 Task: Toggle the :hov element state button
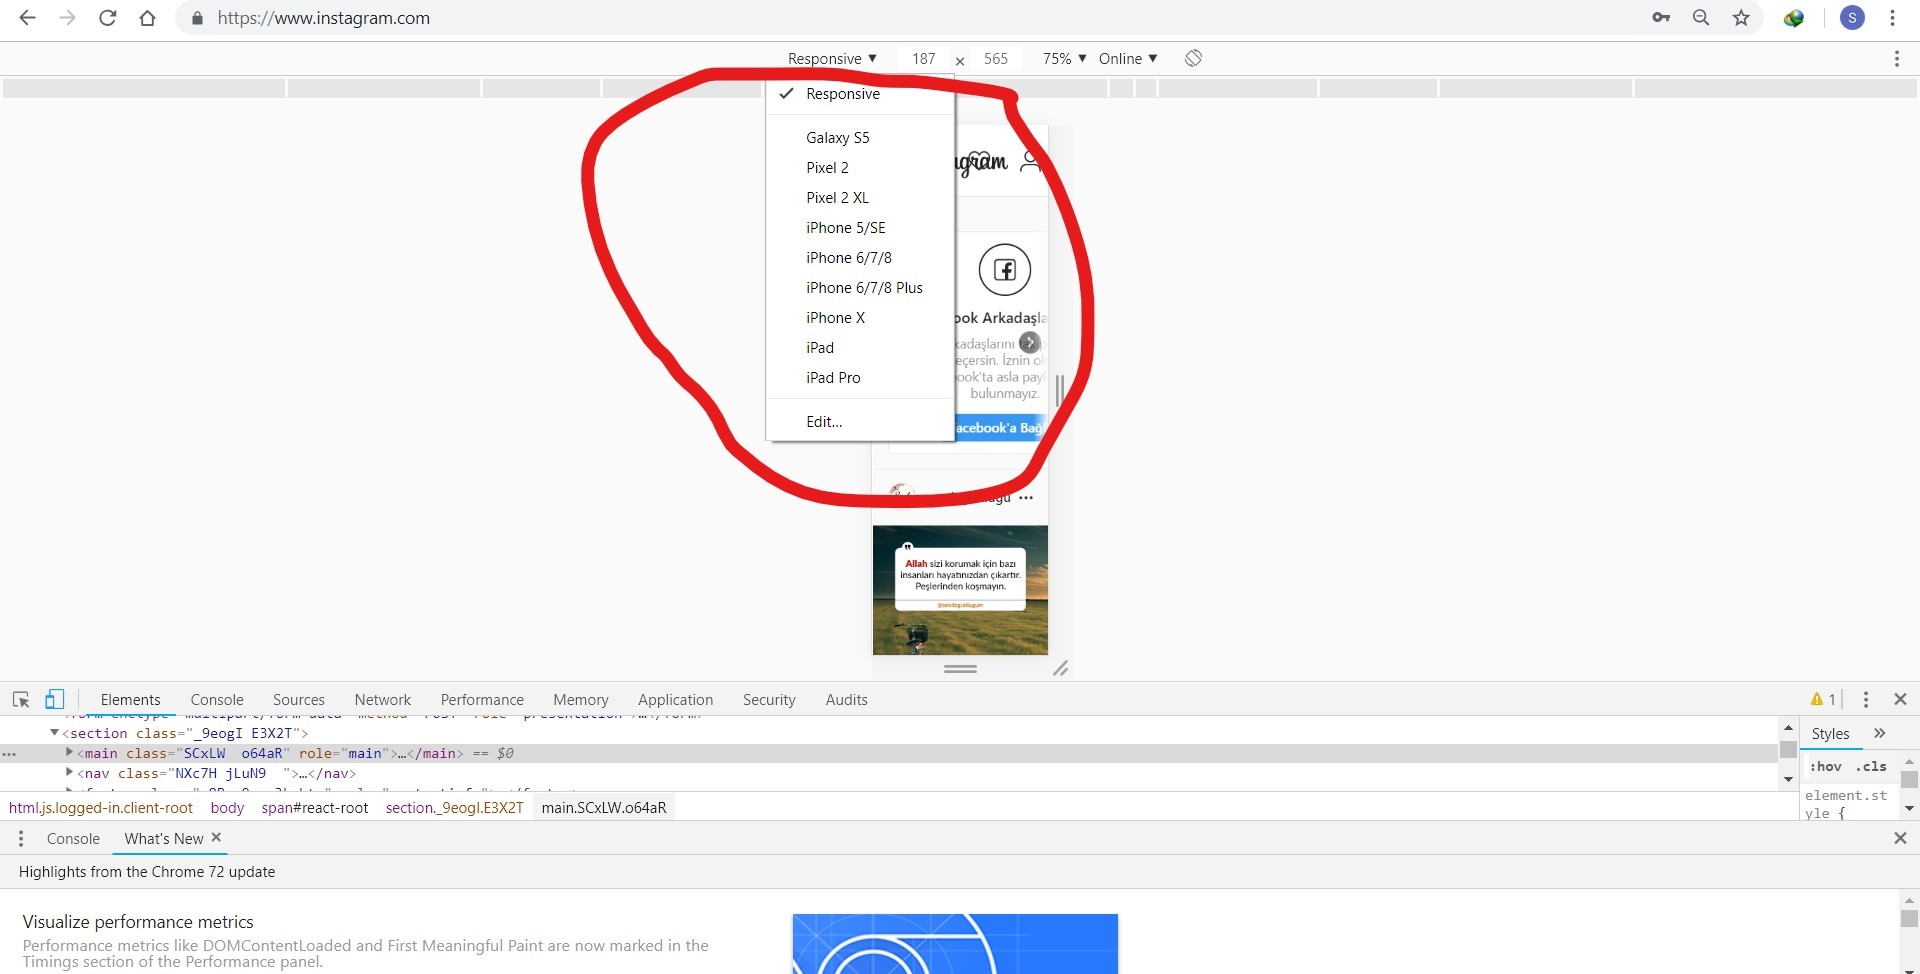point(1825,767)
